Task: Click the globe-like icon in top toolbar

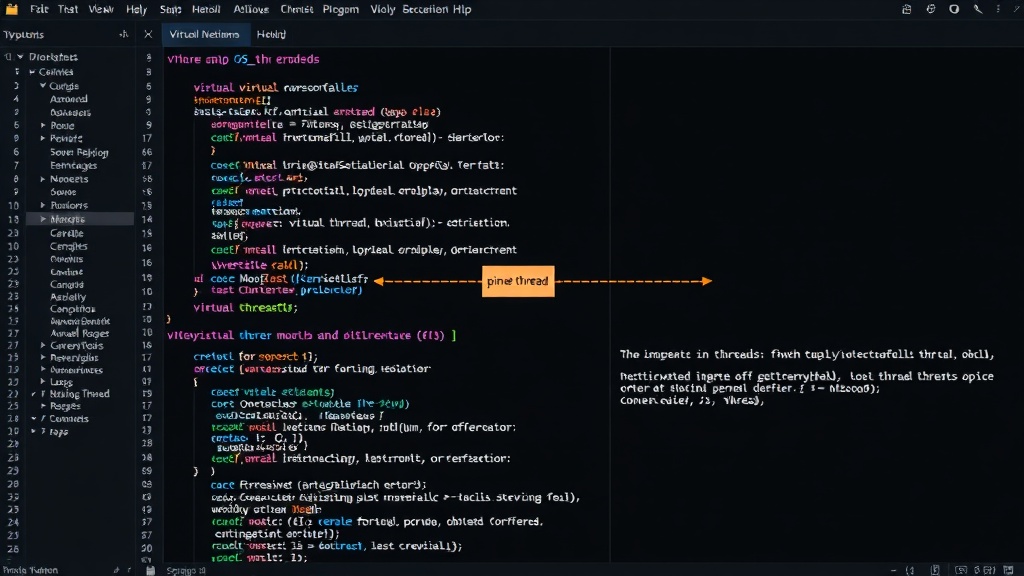Action: (931, 9)
